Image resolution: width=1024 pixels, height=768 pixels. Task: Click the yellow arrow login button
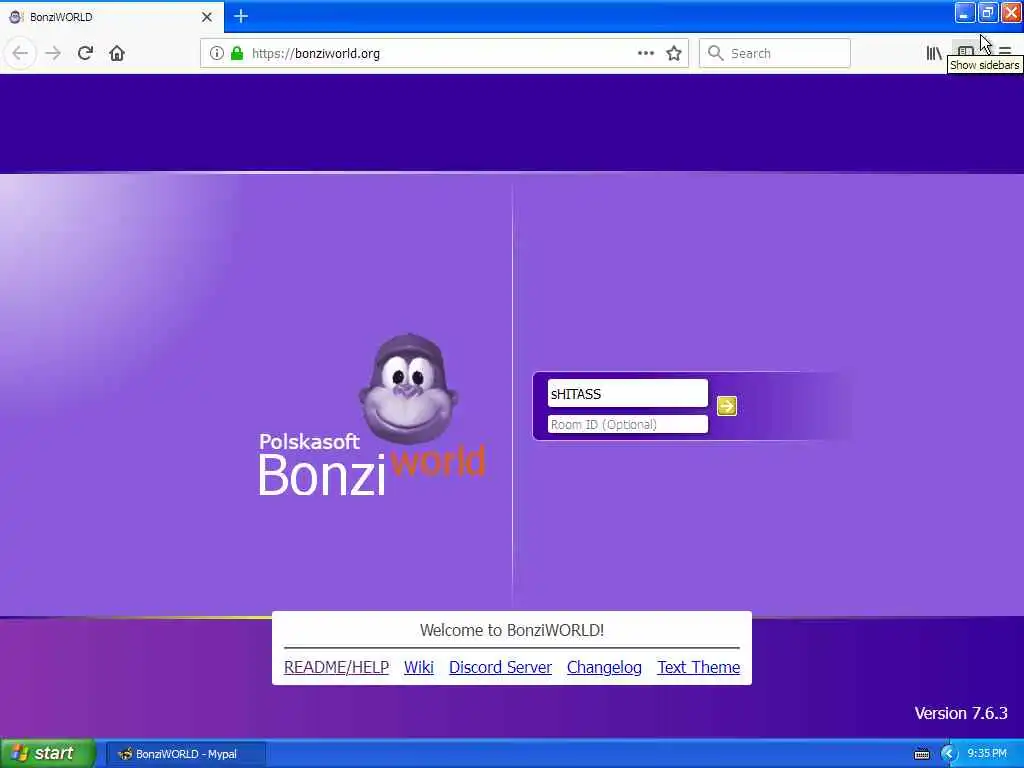coord(726,406)
